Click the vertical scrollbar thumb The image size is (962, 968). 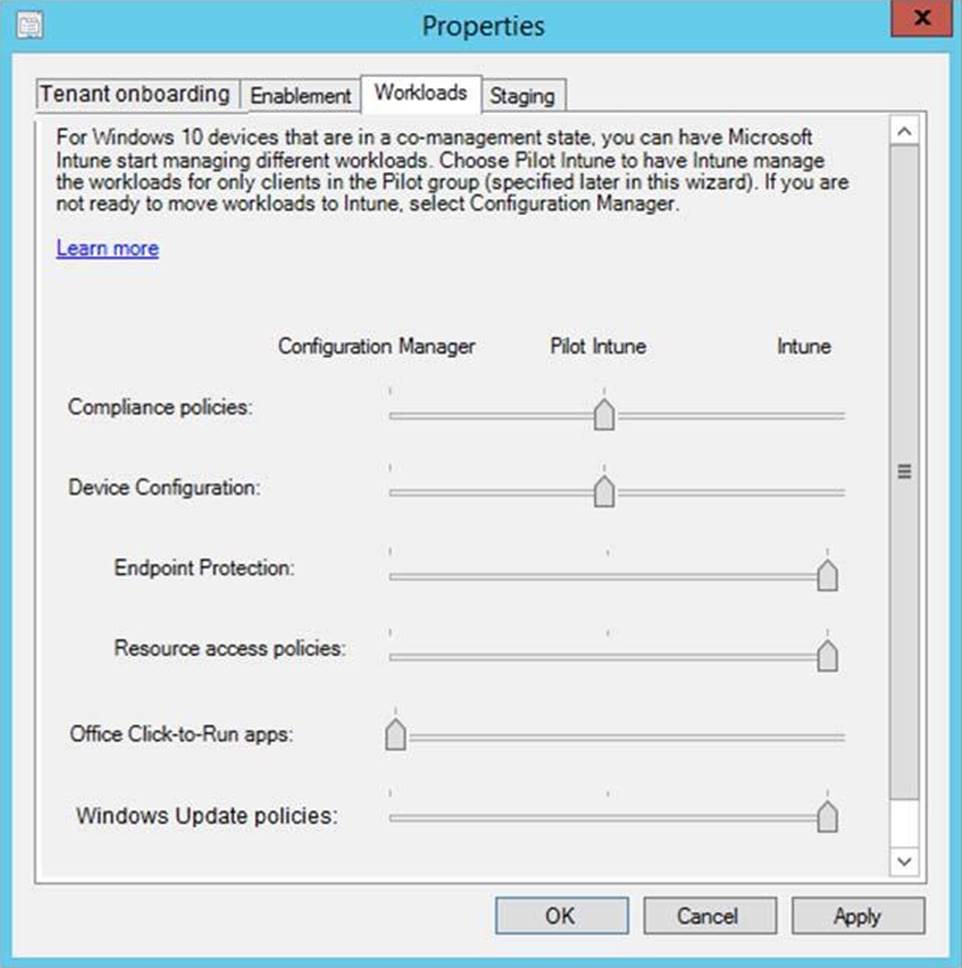click(x=905, y=472)
